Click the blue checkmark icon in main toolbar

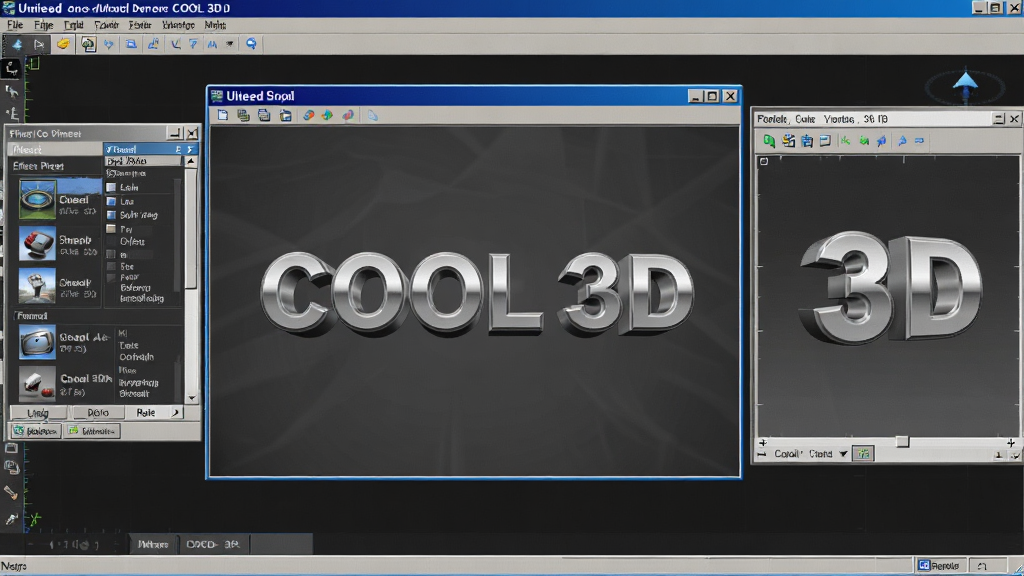coord(175,44)
